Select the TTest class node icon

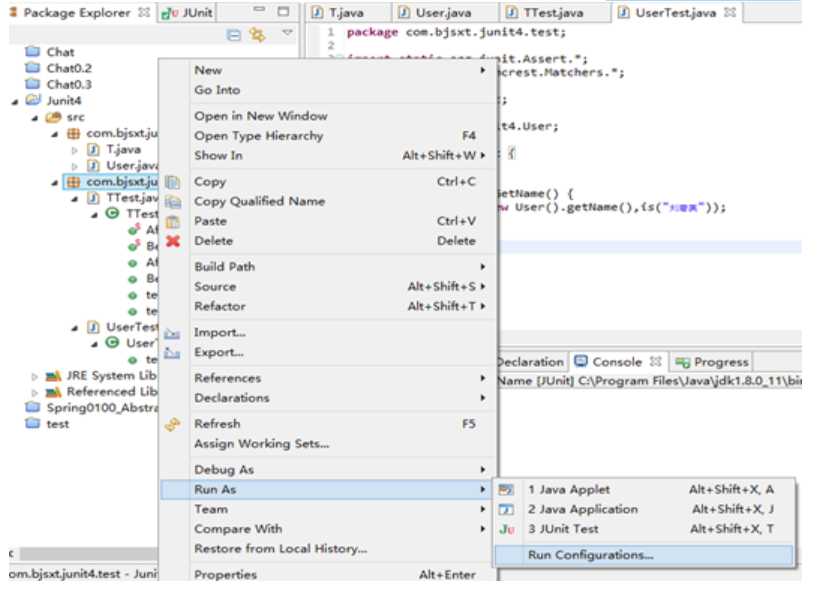(x=112, y=213)
